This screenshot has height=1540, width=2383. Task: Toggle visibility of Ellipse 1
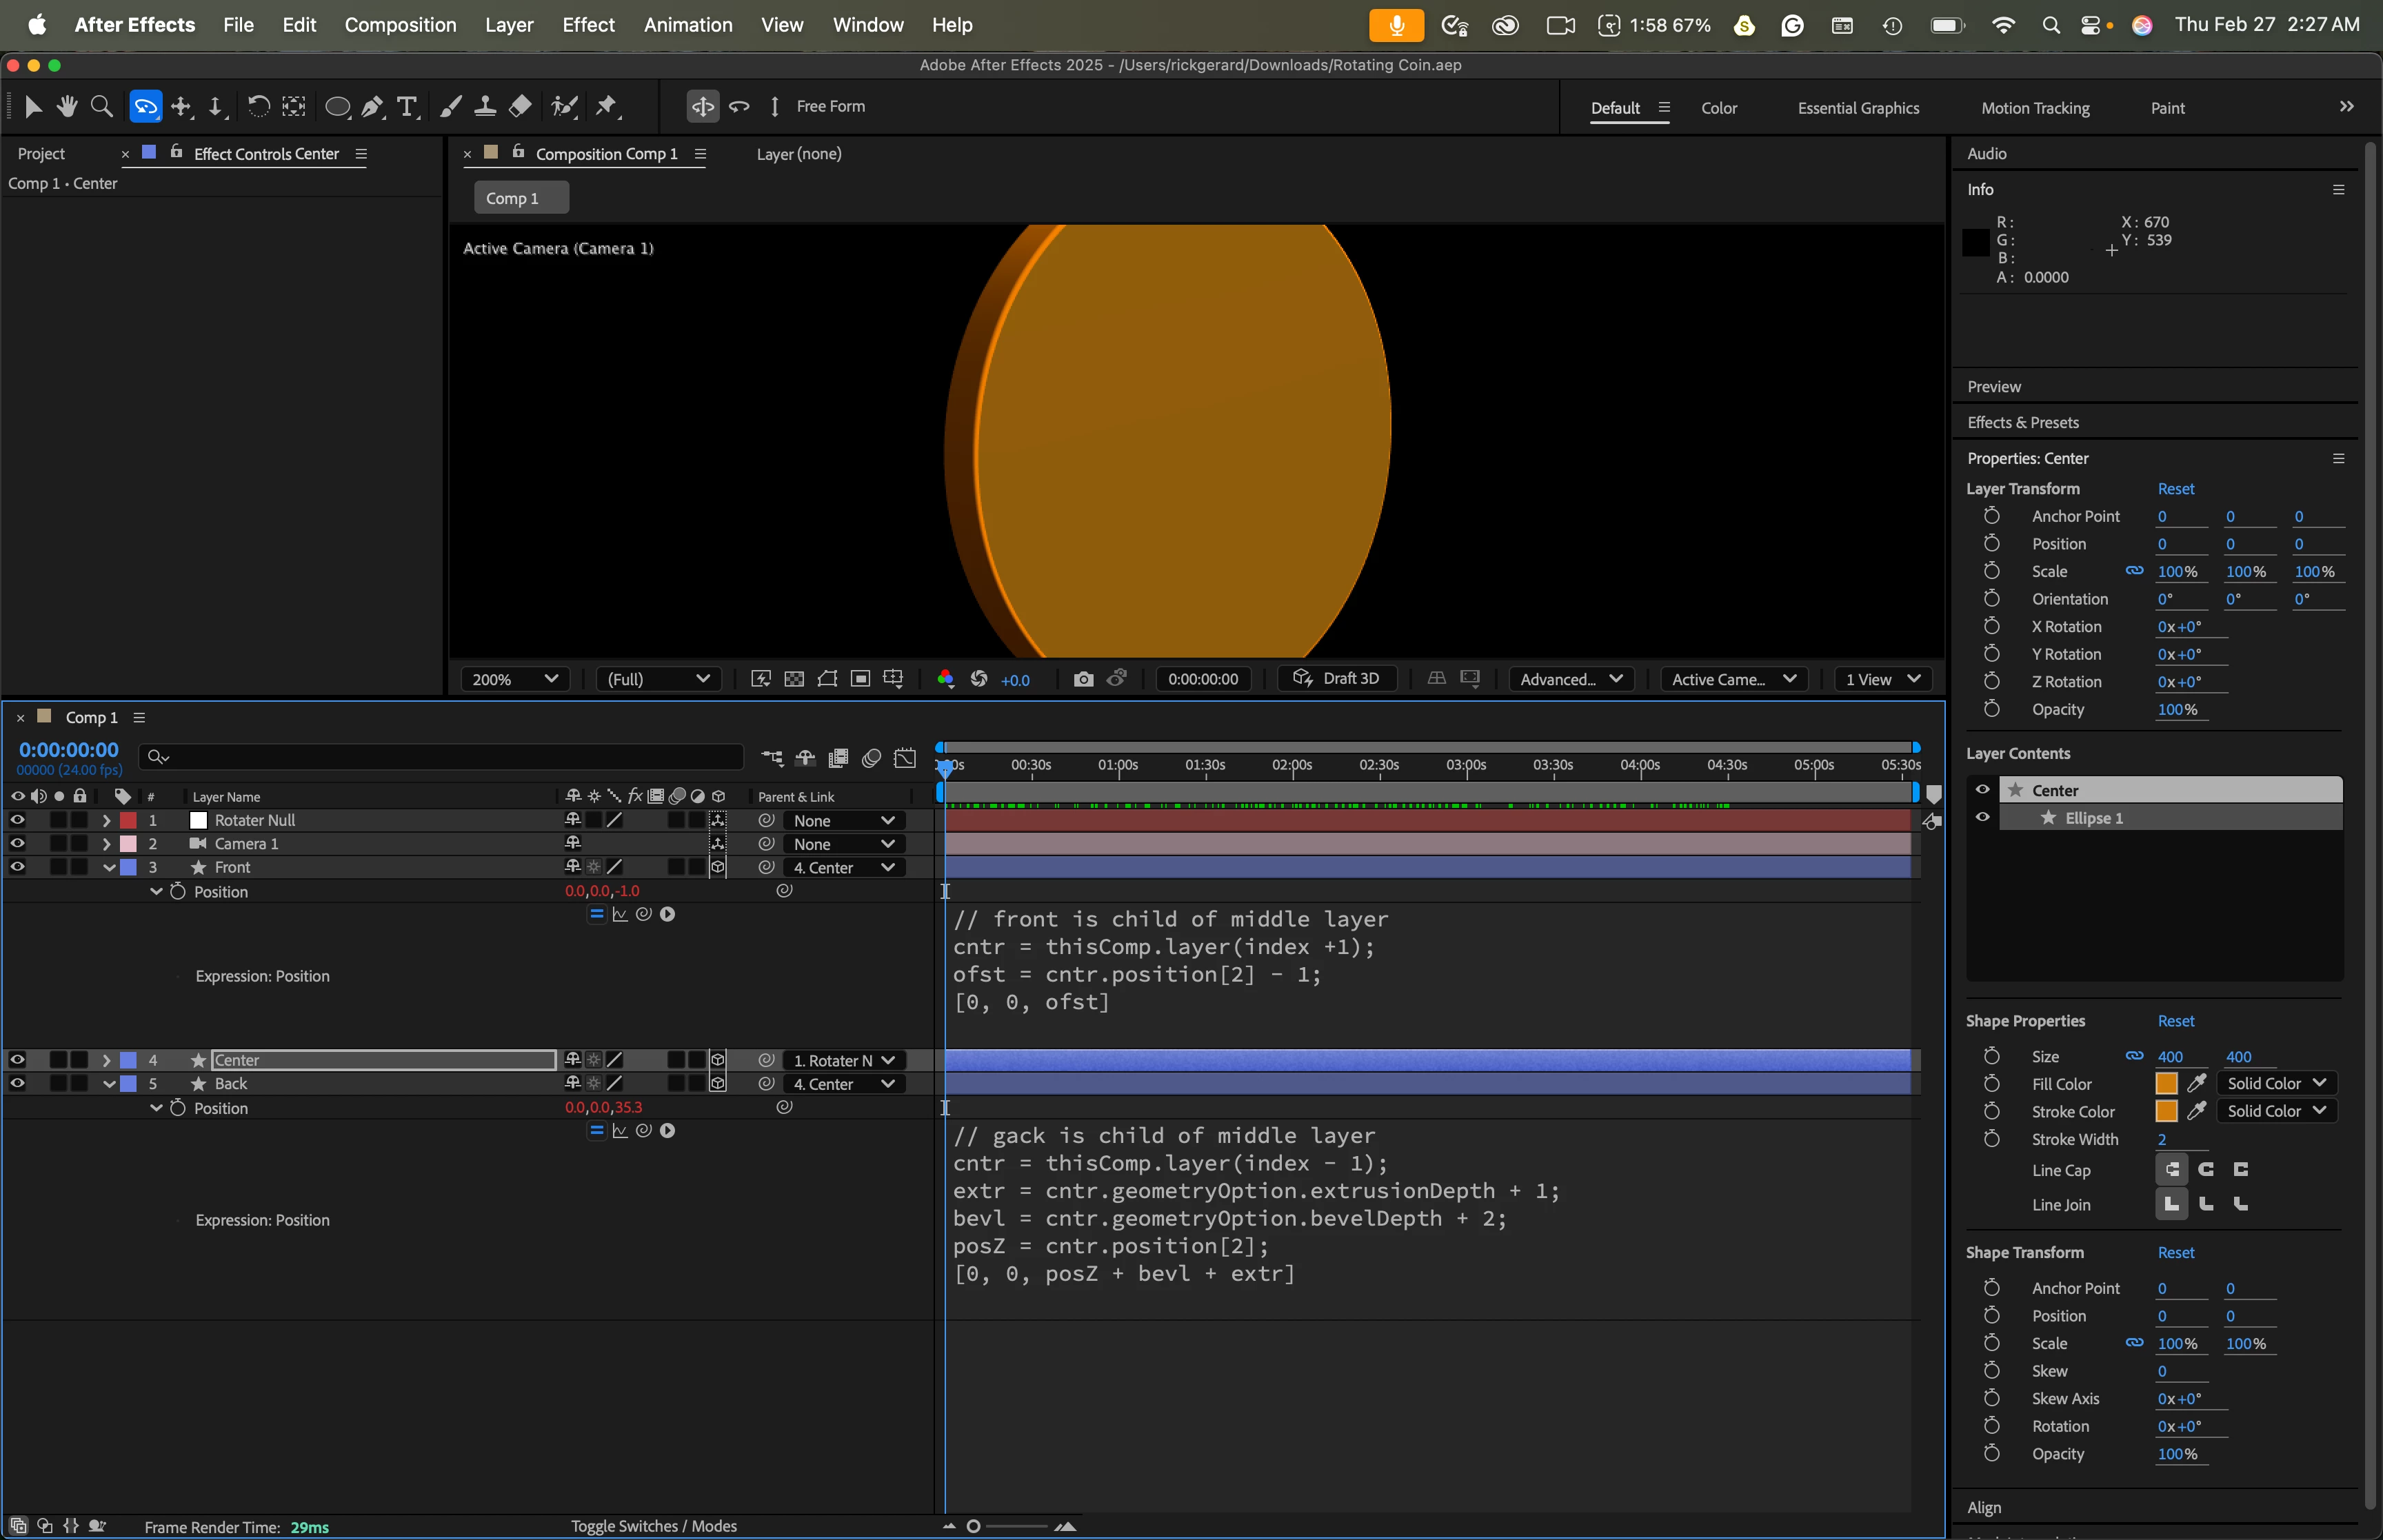[x=1982, y=817]
